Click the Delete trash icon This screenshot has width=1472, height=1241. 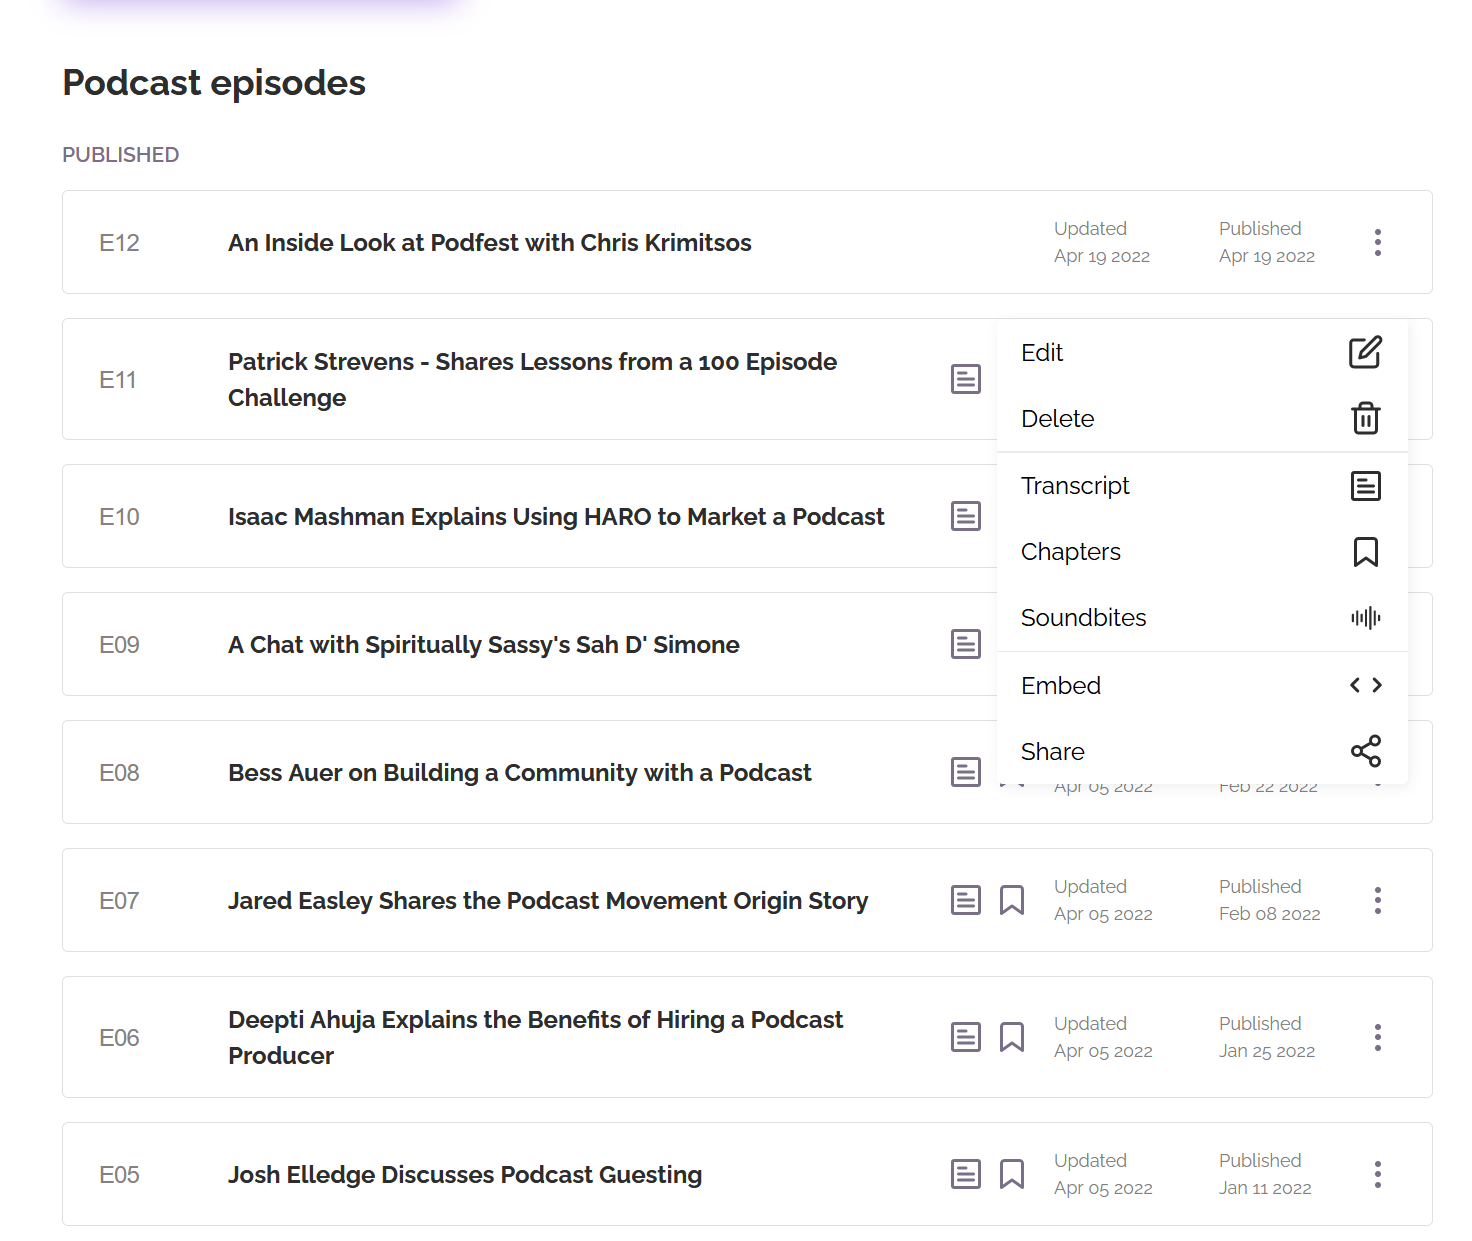[x=1366, y=419]
